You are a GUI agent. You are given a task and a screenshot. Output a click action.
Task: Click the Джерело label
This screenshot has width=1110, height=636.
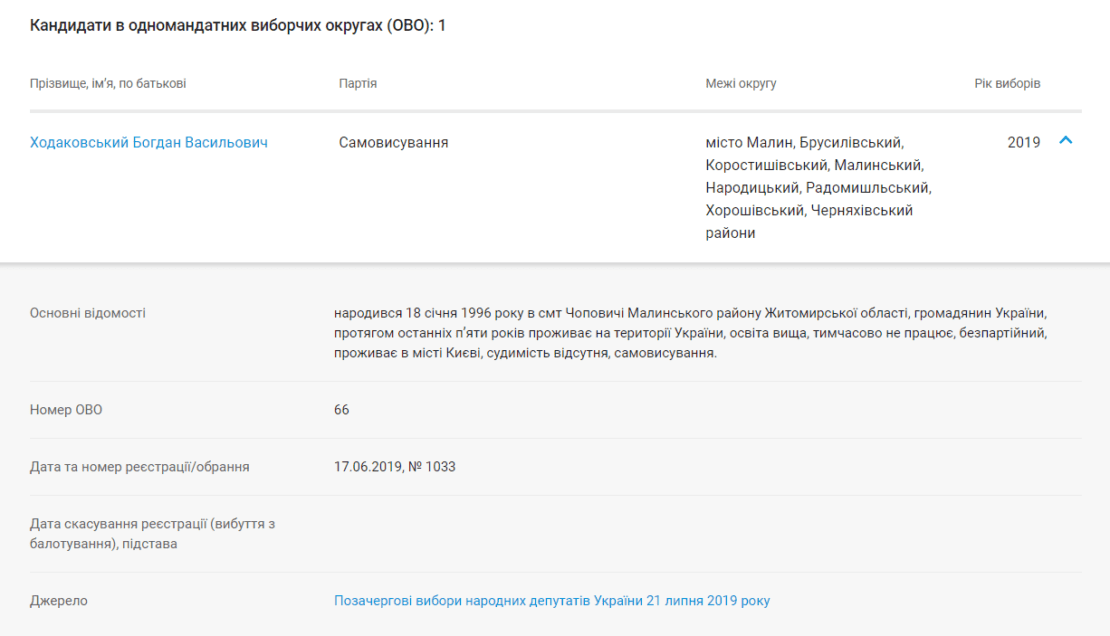[x=59, y=601]
